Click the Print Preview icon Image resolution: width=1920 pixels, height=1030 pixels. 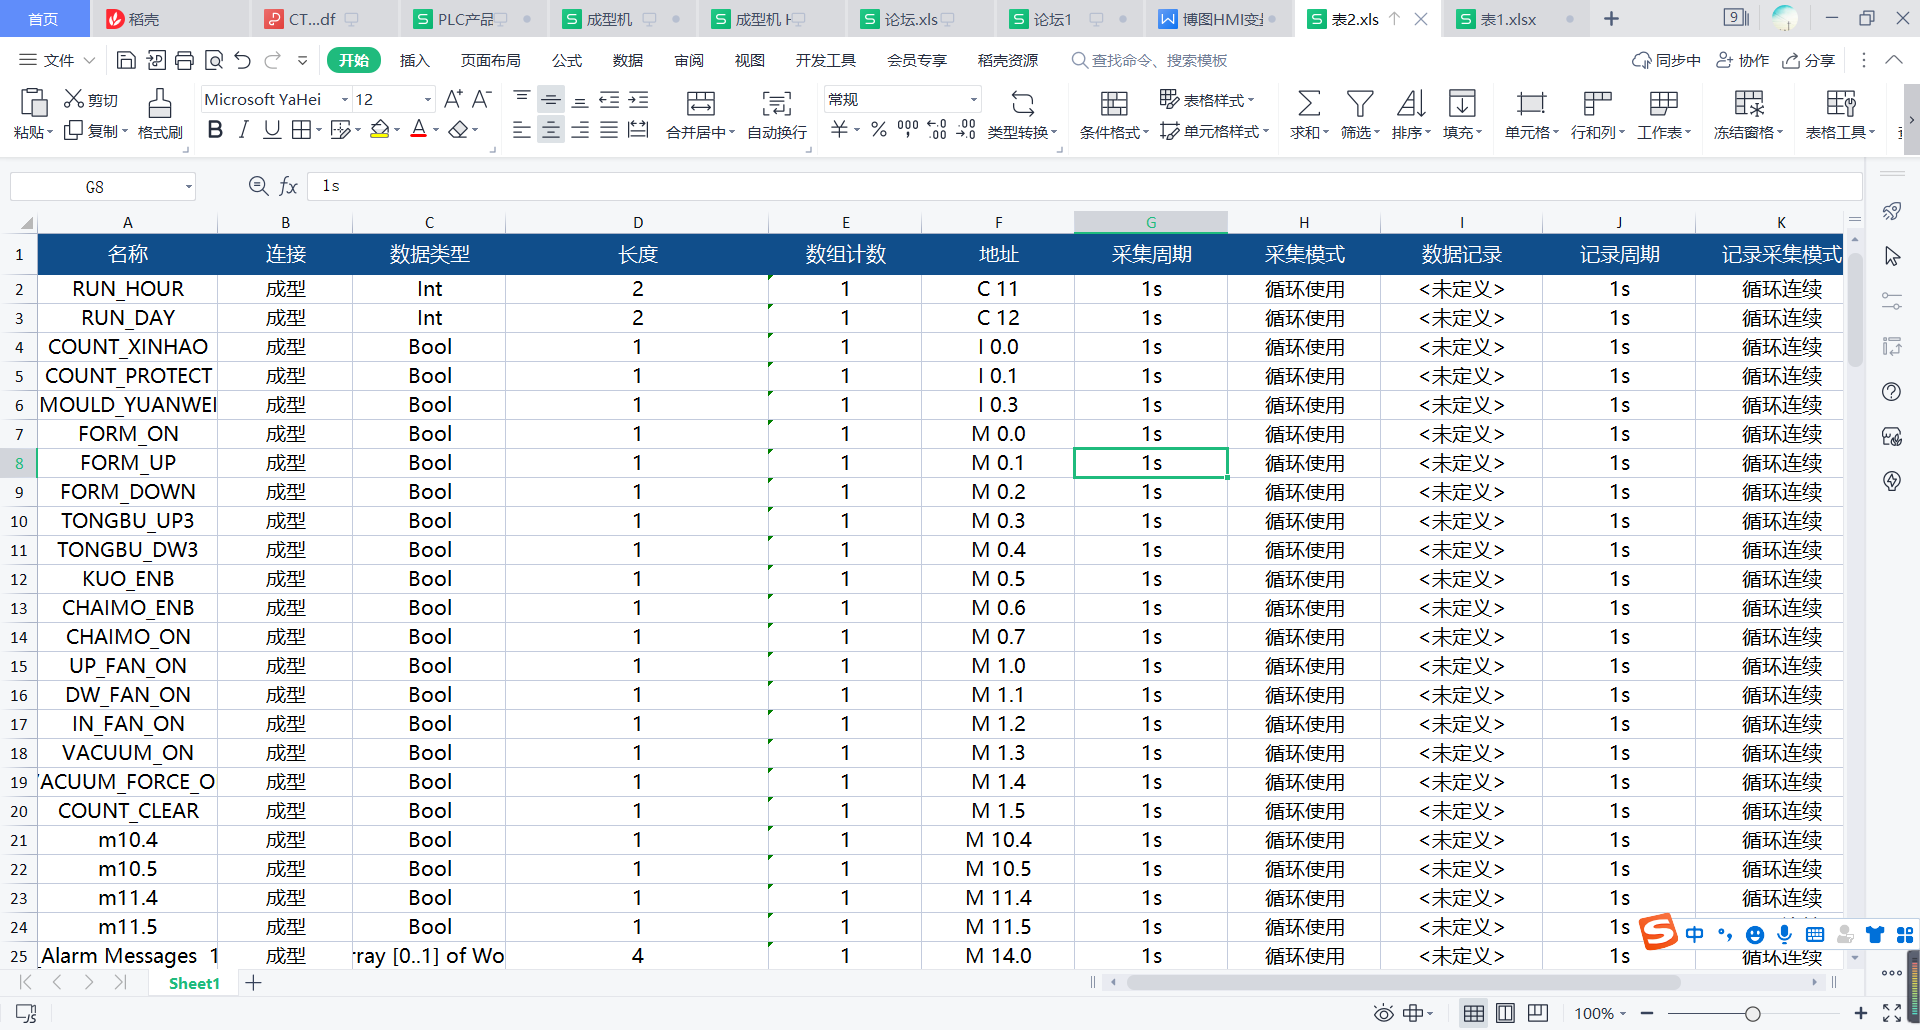point(213,61)
